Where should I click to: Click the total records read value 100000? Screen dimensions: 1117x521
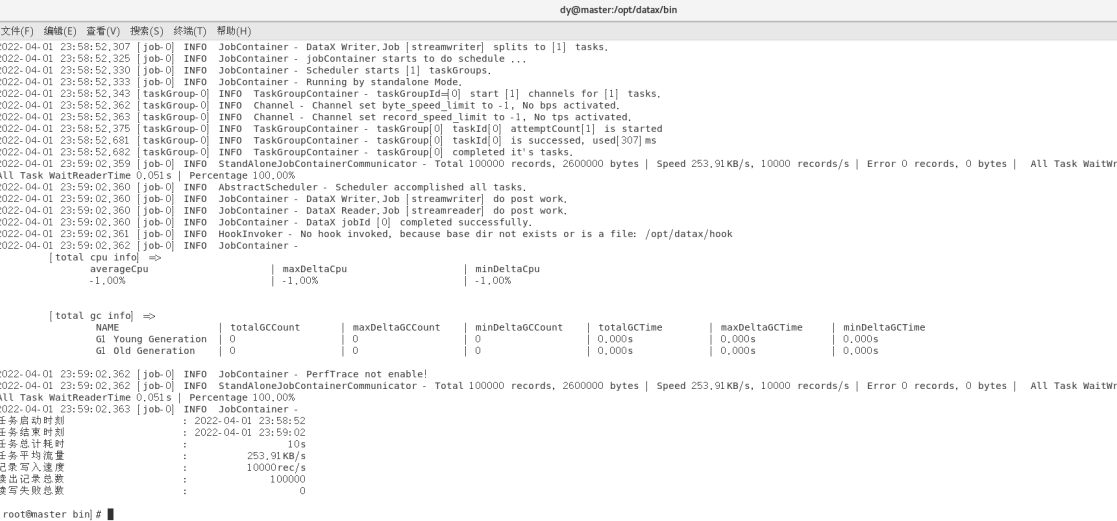(x=287, y=479)
